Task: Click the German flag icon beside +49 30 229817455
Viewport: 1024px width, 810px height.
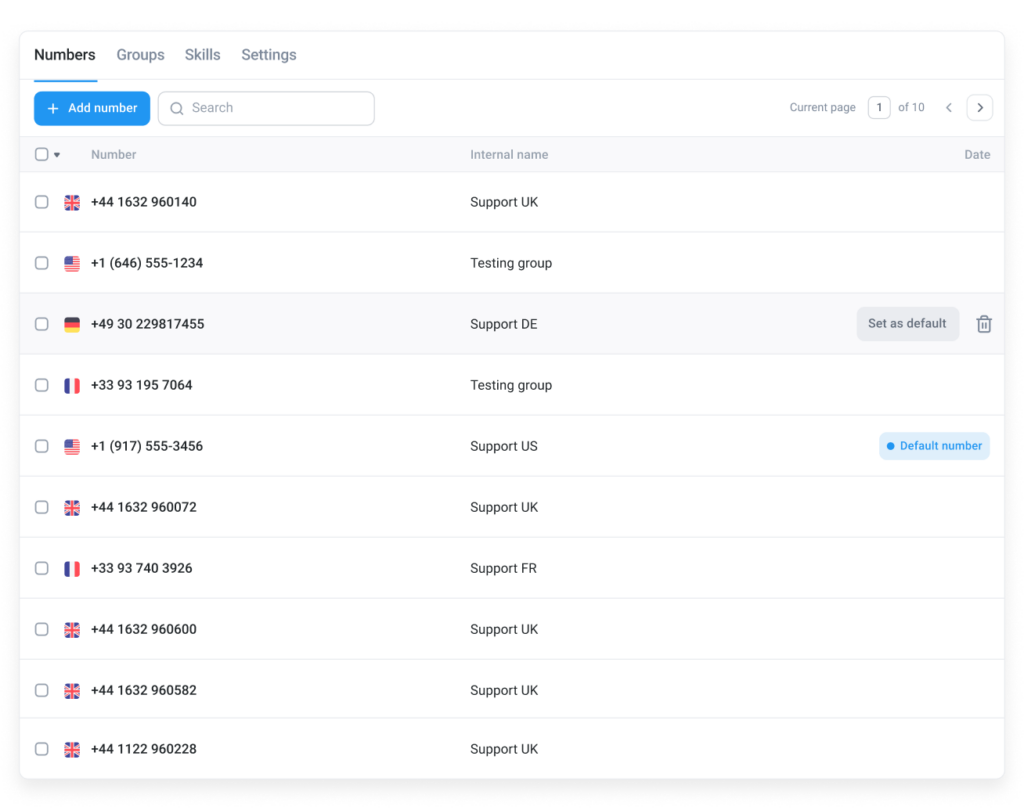Action: click(72, 325)
